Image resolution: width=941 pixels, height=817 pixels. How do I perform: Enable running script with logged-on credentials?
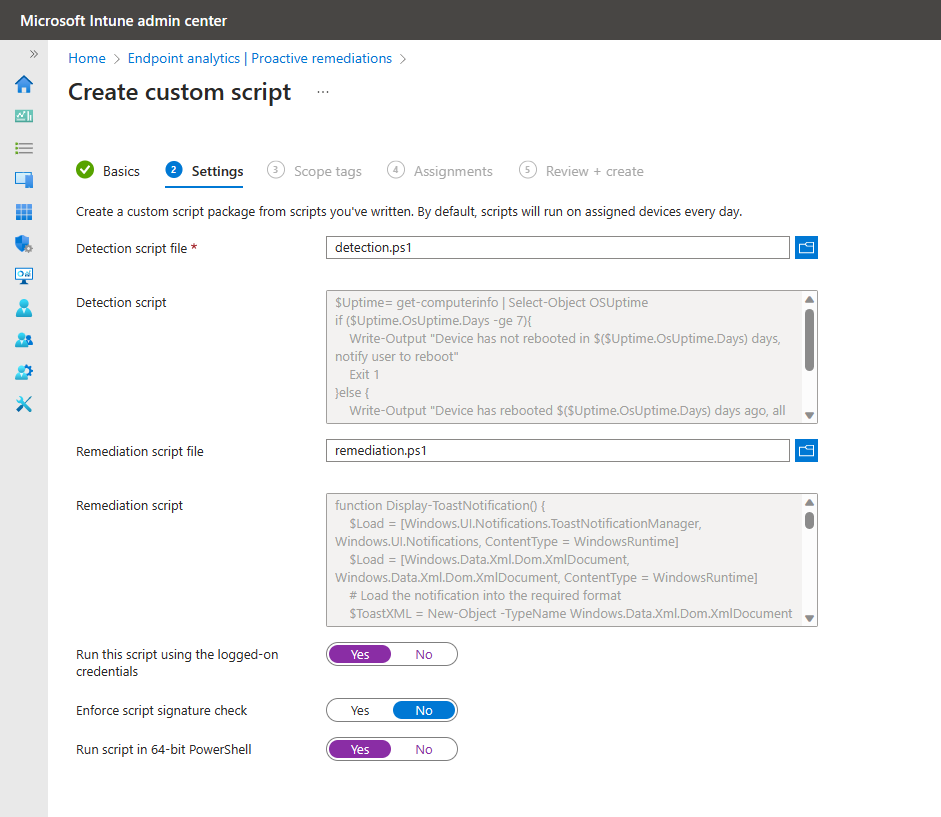360,654
